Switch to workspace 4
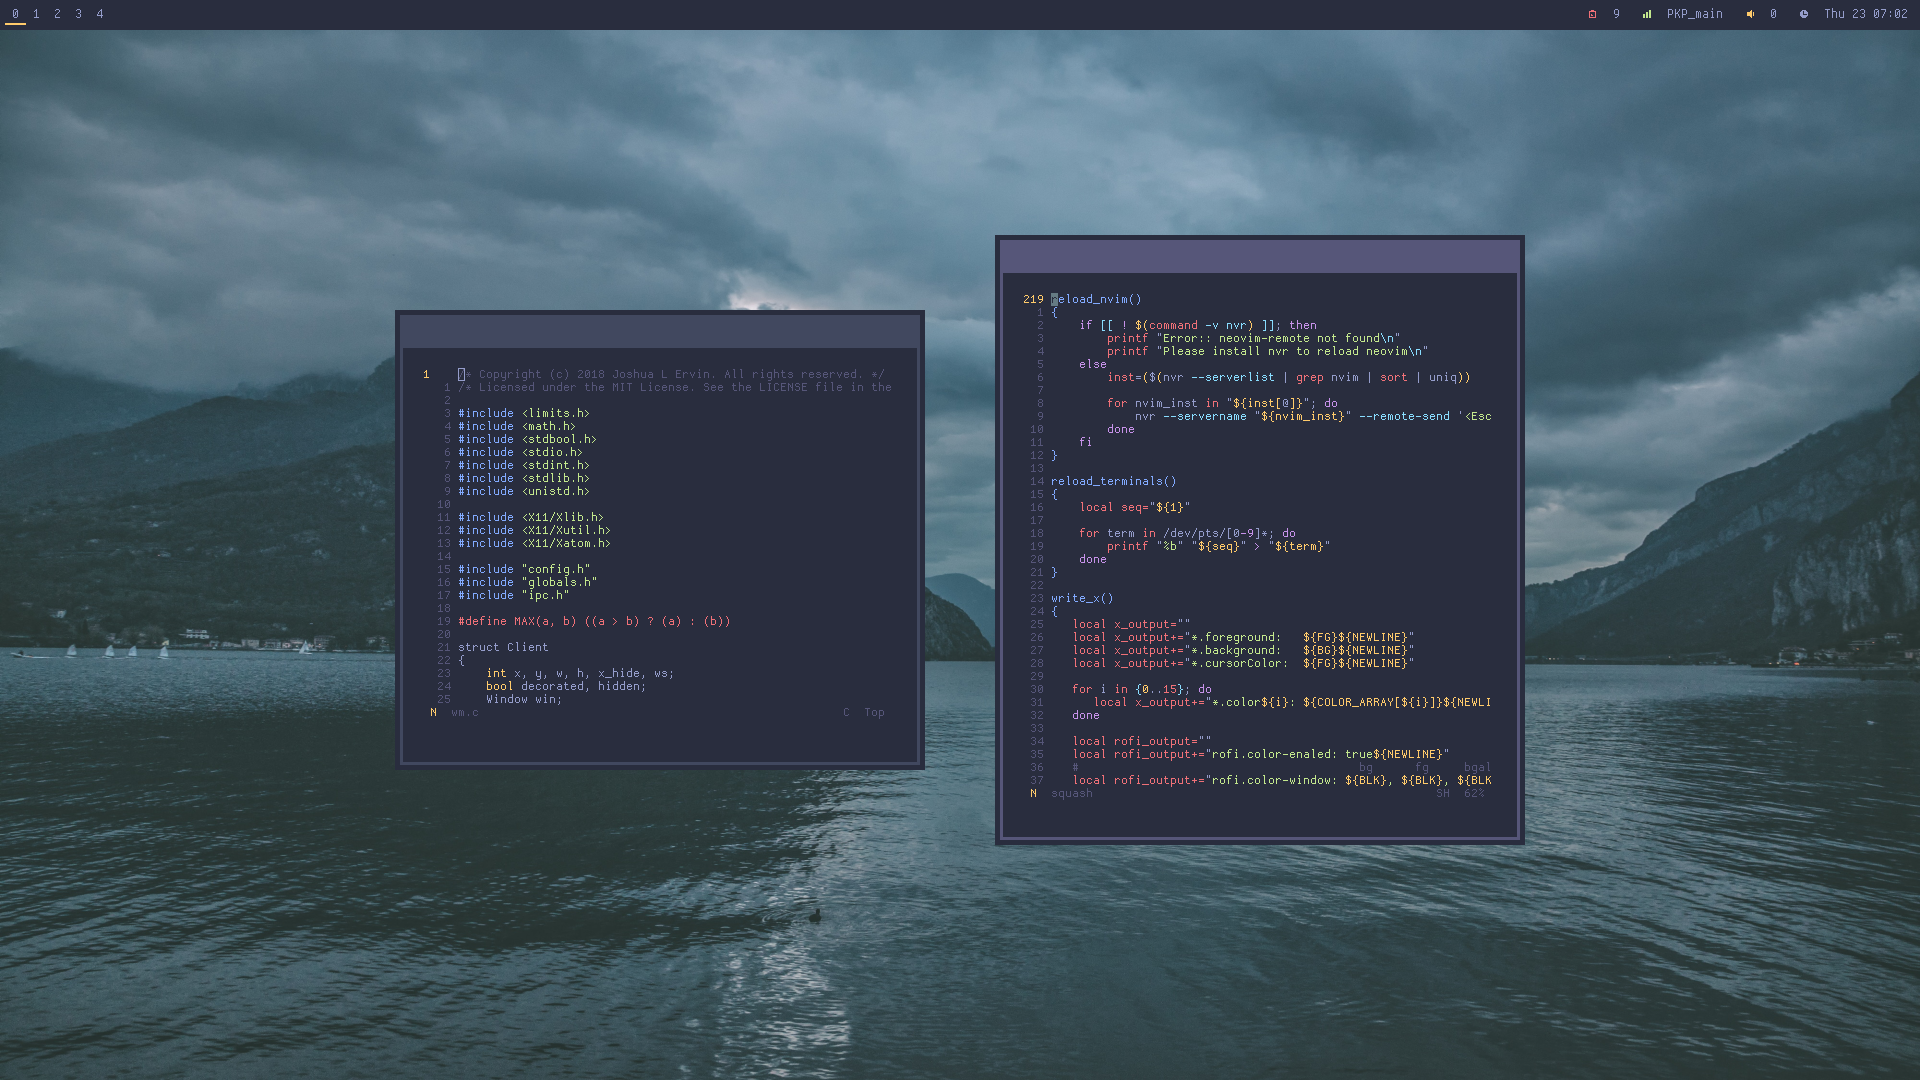Viewport: 1920px width, 1080px height. [100, 14]
